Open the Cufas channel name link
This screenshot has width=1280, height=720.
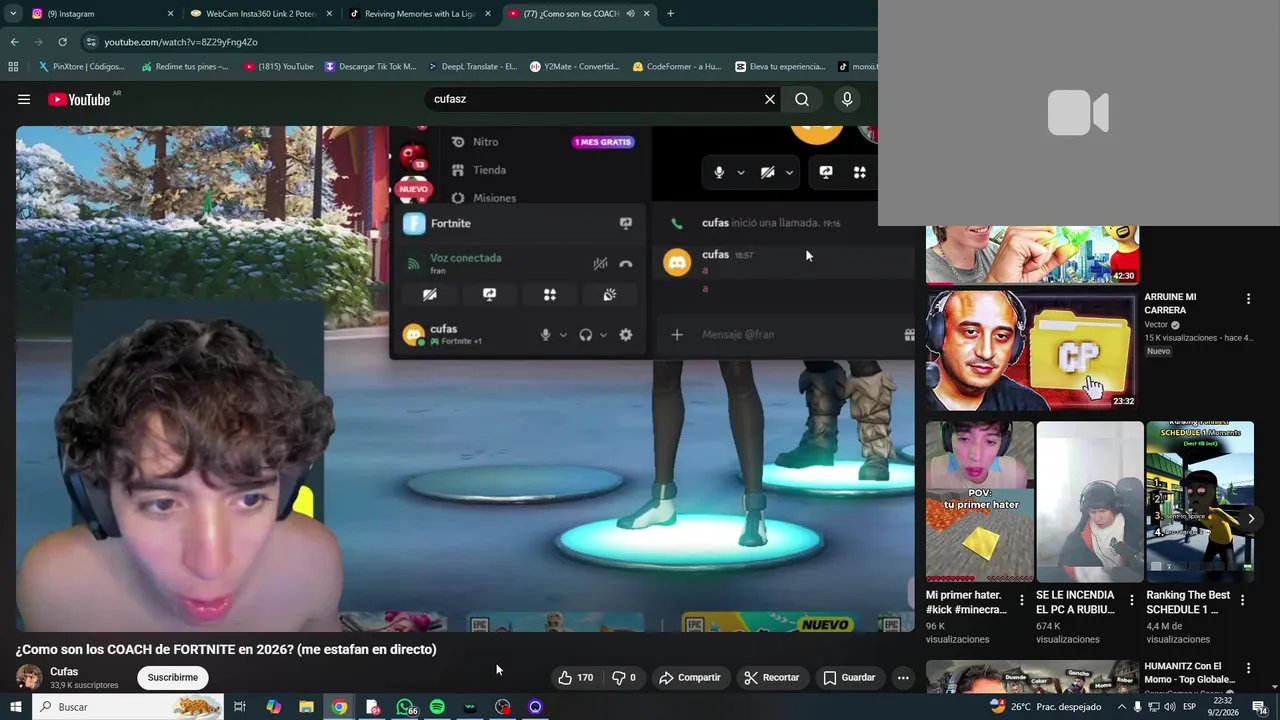coord(64,672)
